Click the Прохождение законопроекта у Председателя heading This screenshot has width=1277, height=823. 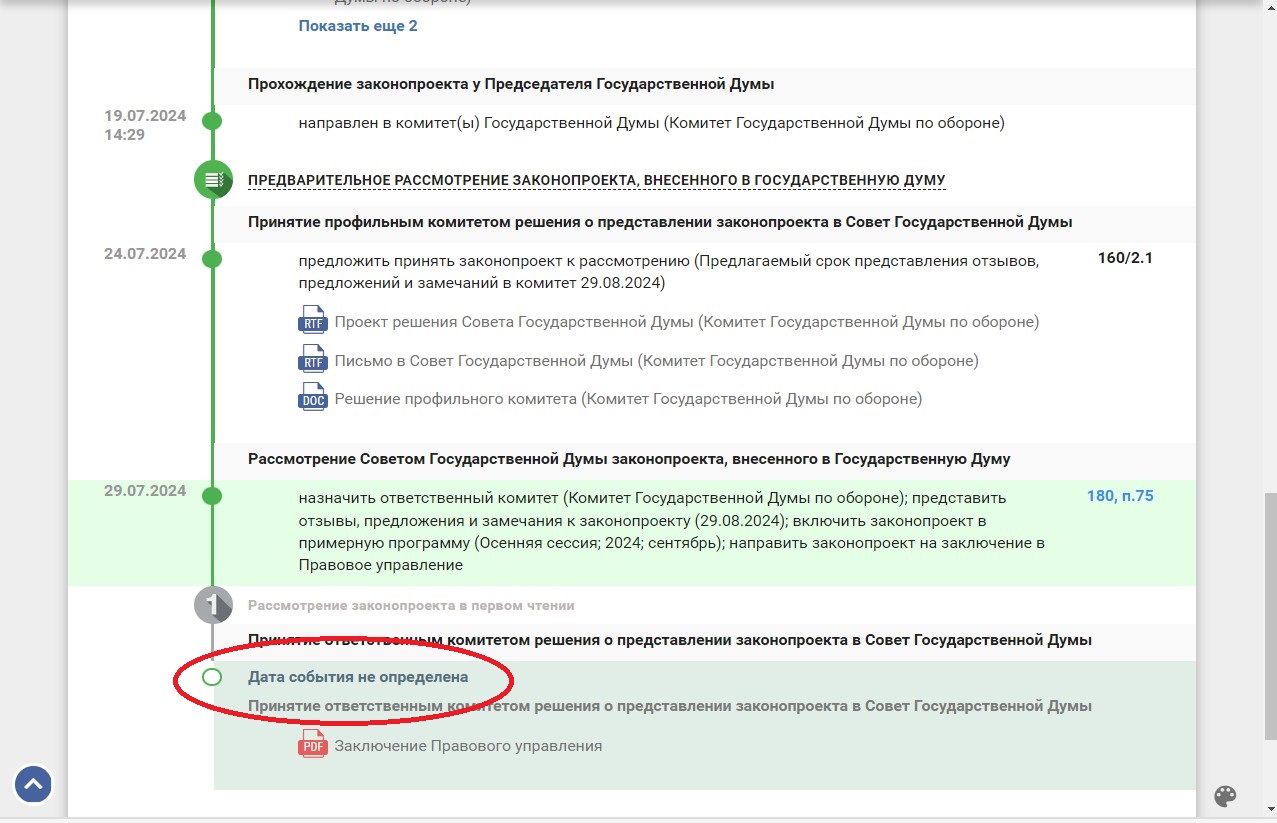click(x=511, y=84)
